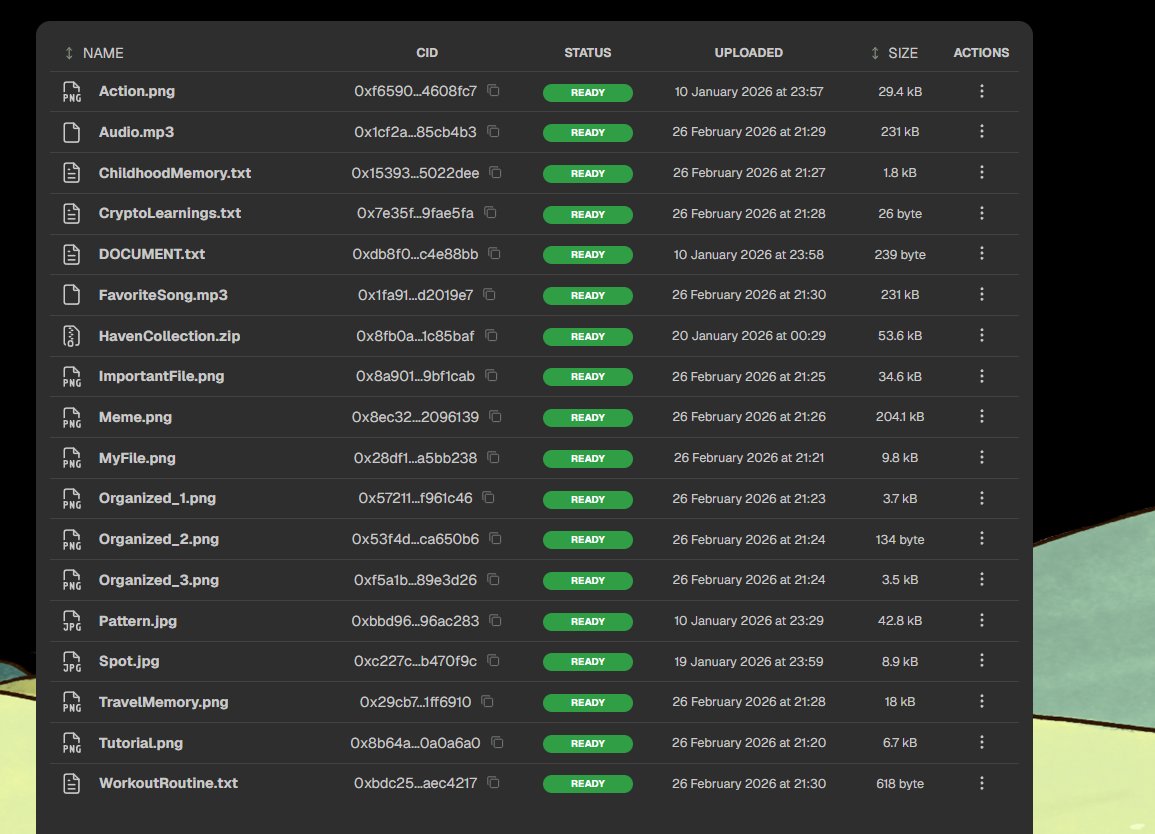Viewport: 1155px width, 834px height.
Task: Click the CID text 0x8fb0a...1c85baf
Action: coord(415,336)
